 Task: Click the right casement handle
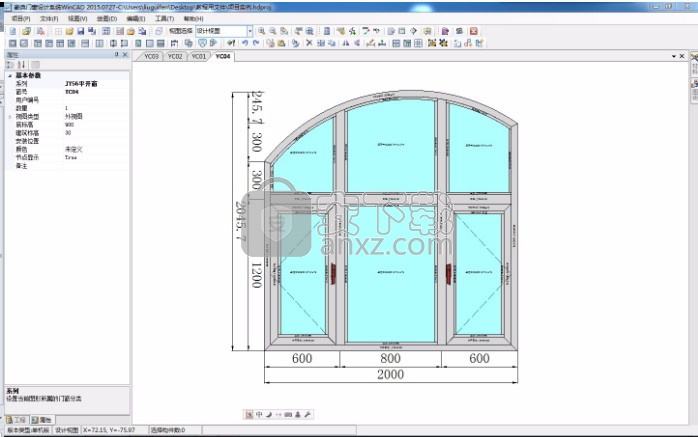(x=449, y=274)
